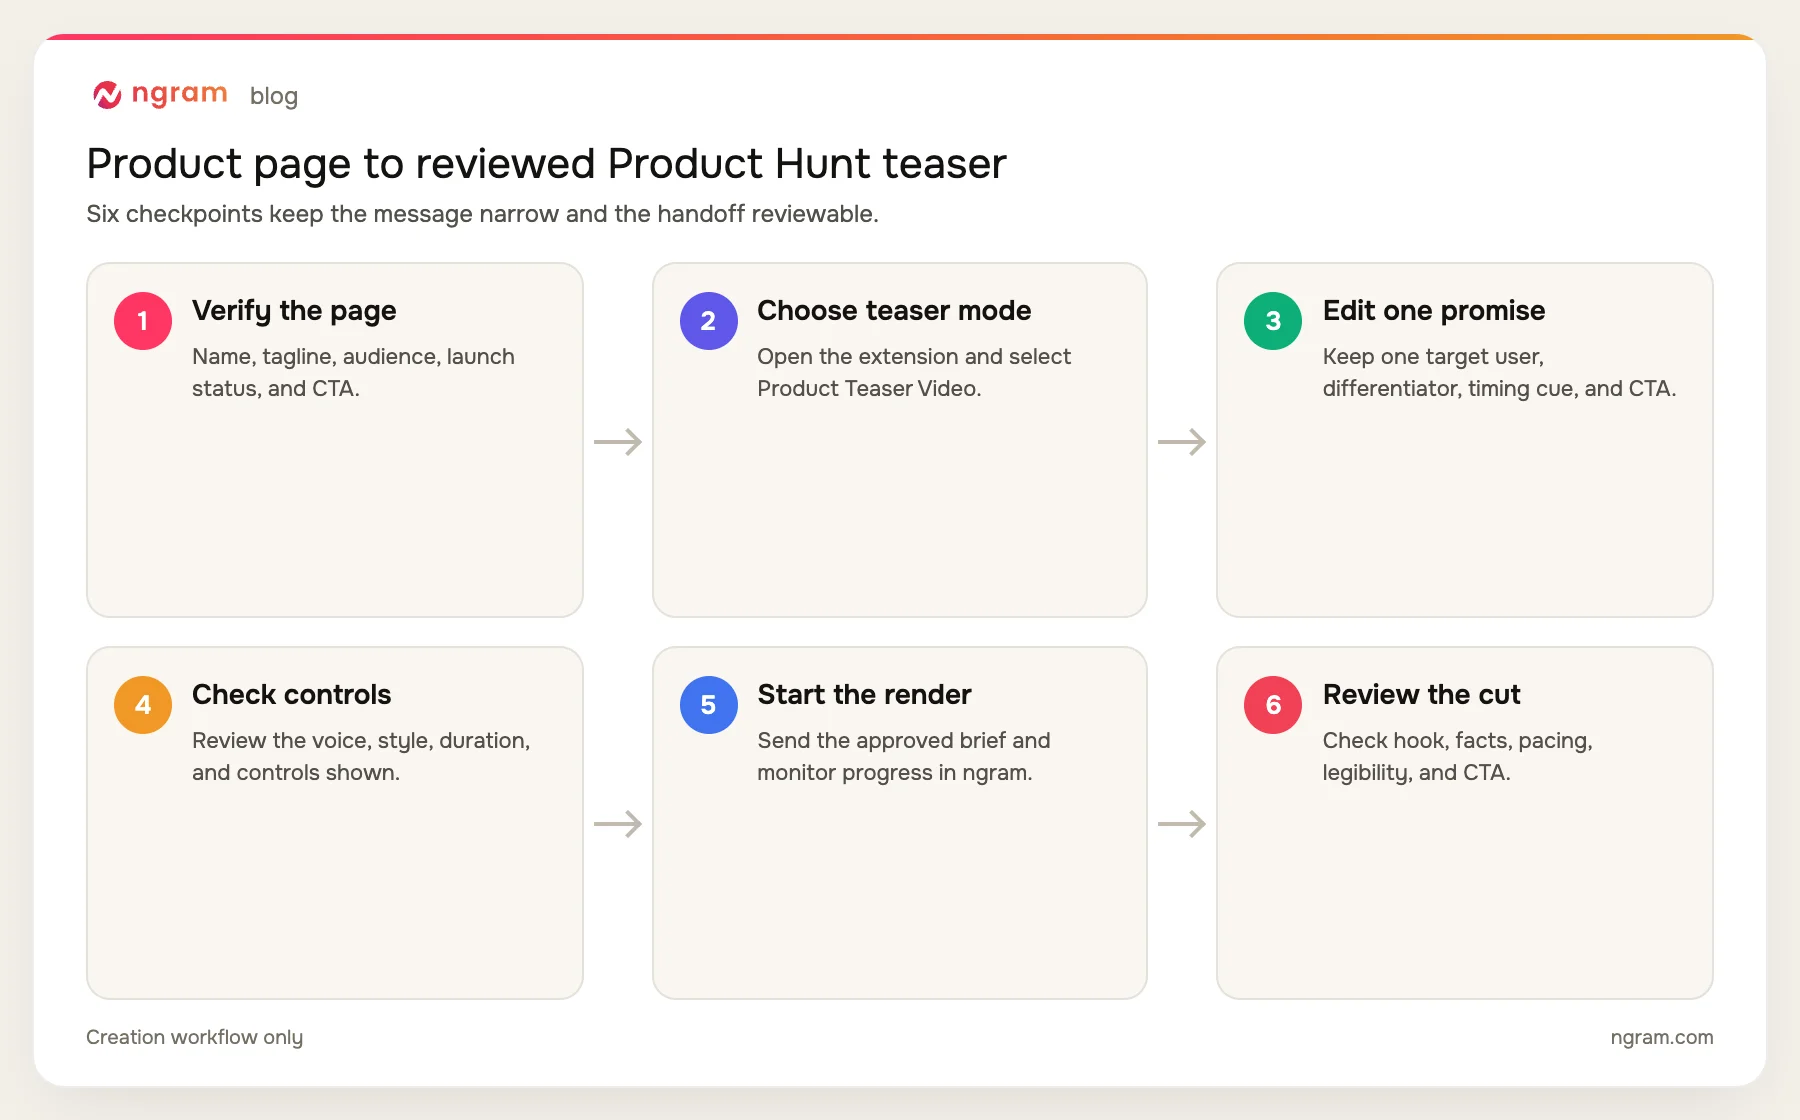
Task: Click the purple number 2 circle
Action: (708, 321)
